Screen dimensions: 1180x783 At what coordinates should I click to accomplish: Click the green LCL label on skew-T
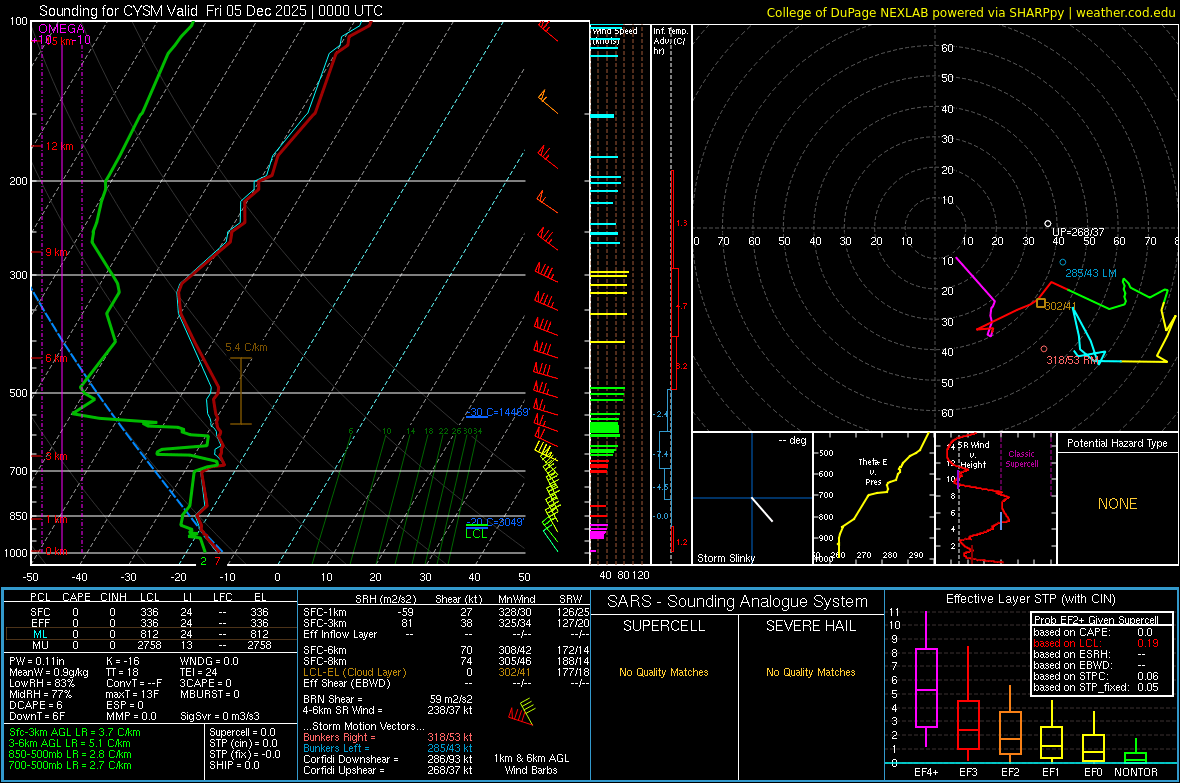[476, 534]
